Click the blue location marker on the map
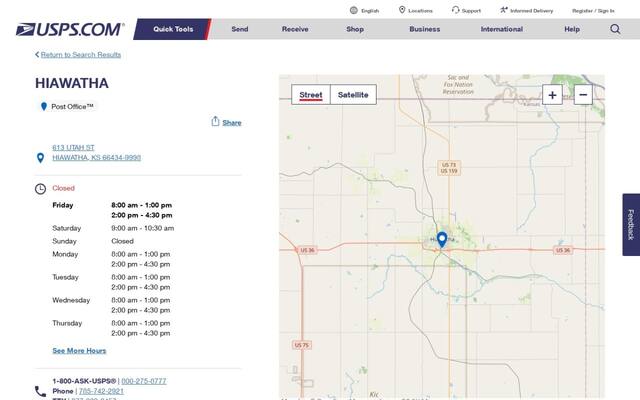This screenshot has height=400, width=640. [442, 240]
